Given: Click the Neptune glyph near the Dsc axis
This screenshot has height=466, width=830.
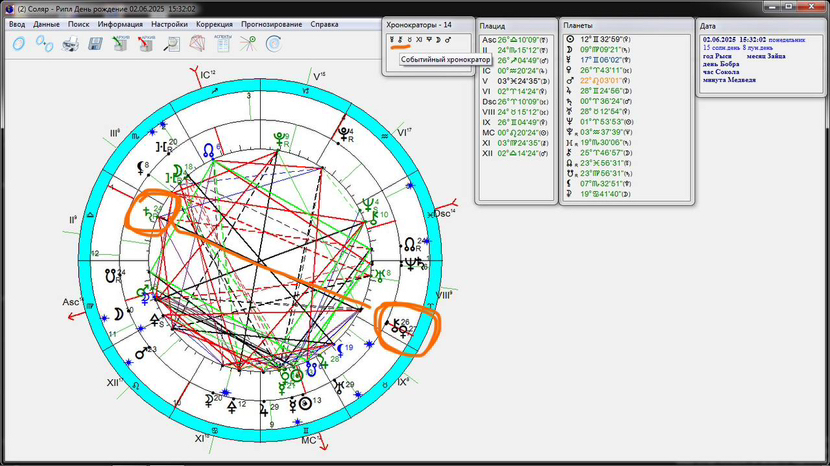Looking at the screenshot, I should (x=410, y=263).
